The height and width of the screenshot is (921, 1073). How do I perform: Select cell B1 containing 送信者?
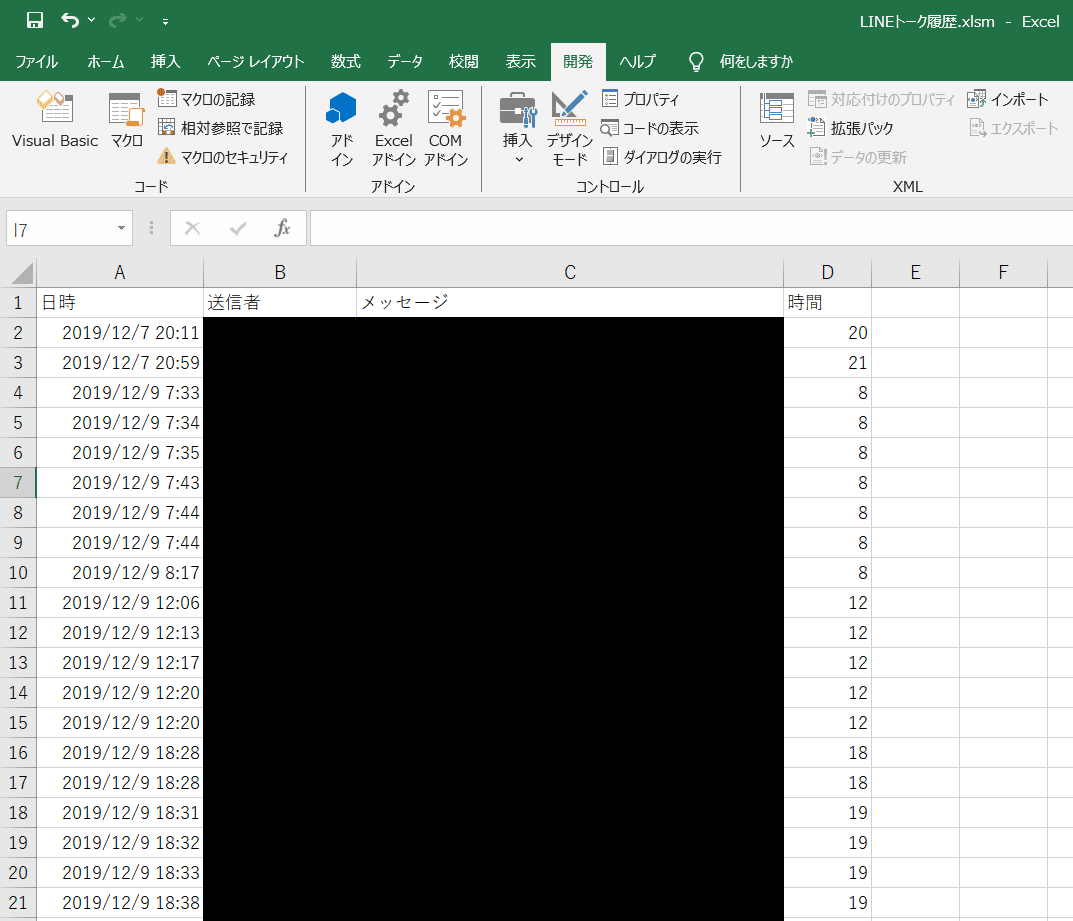280,302
